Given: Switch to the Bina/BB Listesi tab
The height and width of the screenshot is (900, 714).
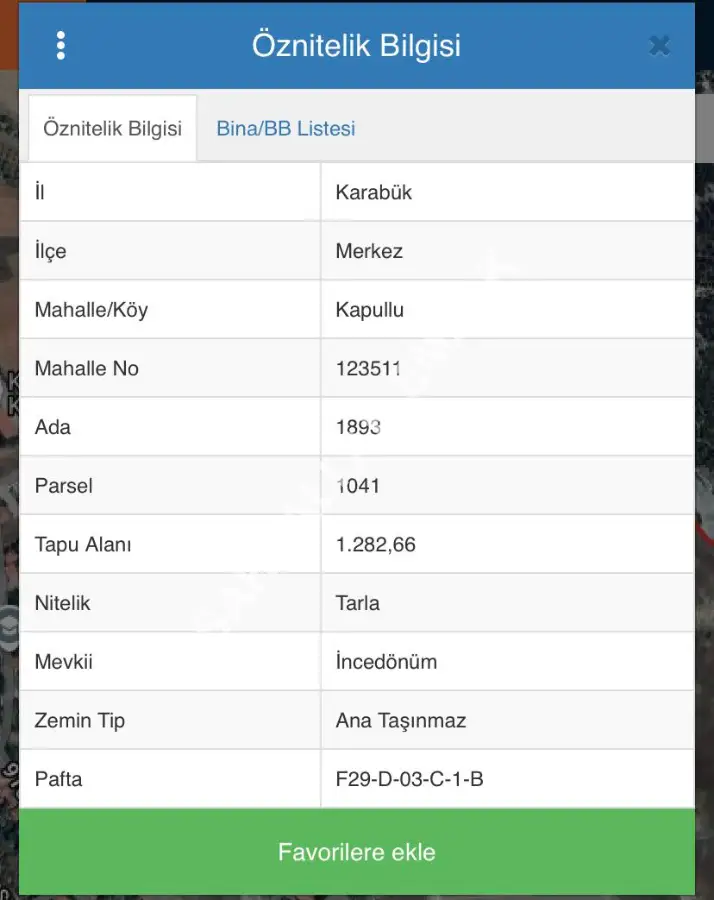Looking at the screenshot, I should tap(286, 129).
